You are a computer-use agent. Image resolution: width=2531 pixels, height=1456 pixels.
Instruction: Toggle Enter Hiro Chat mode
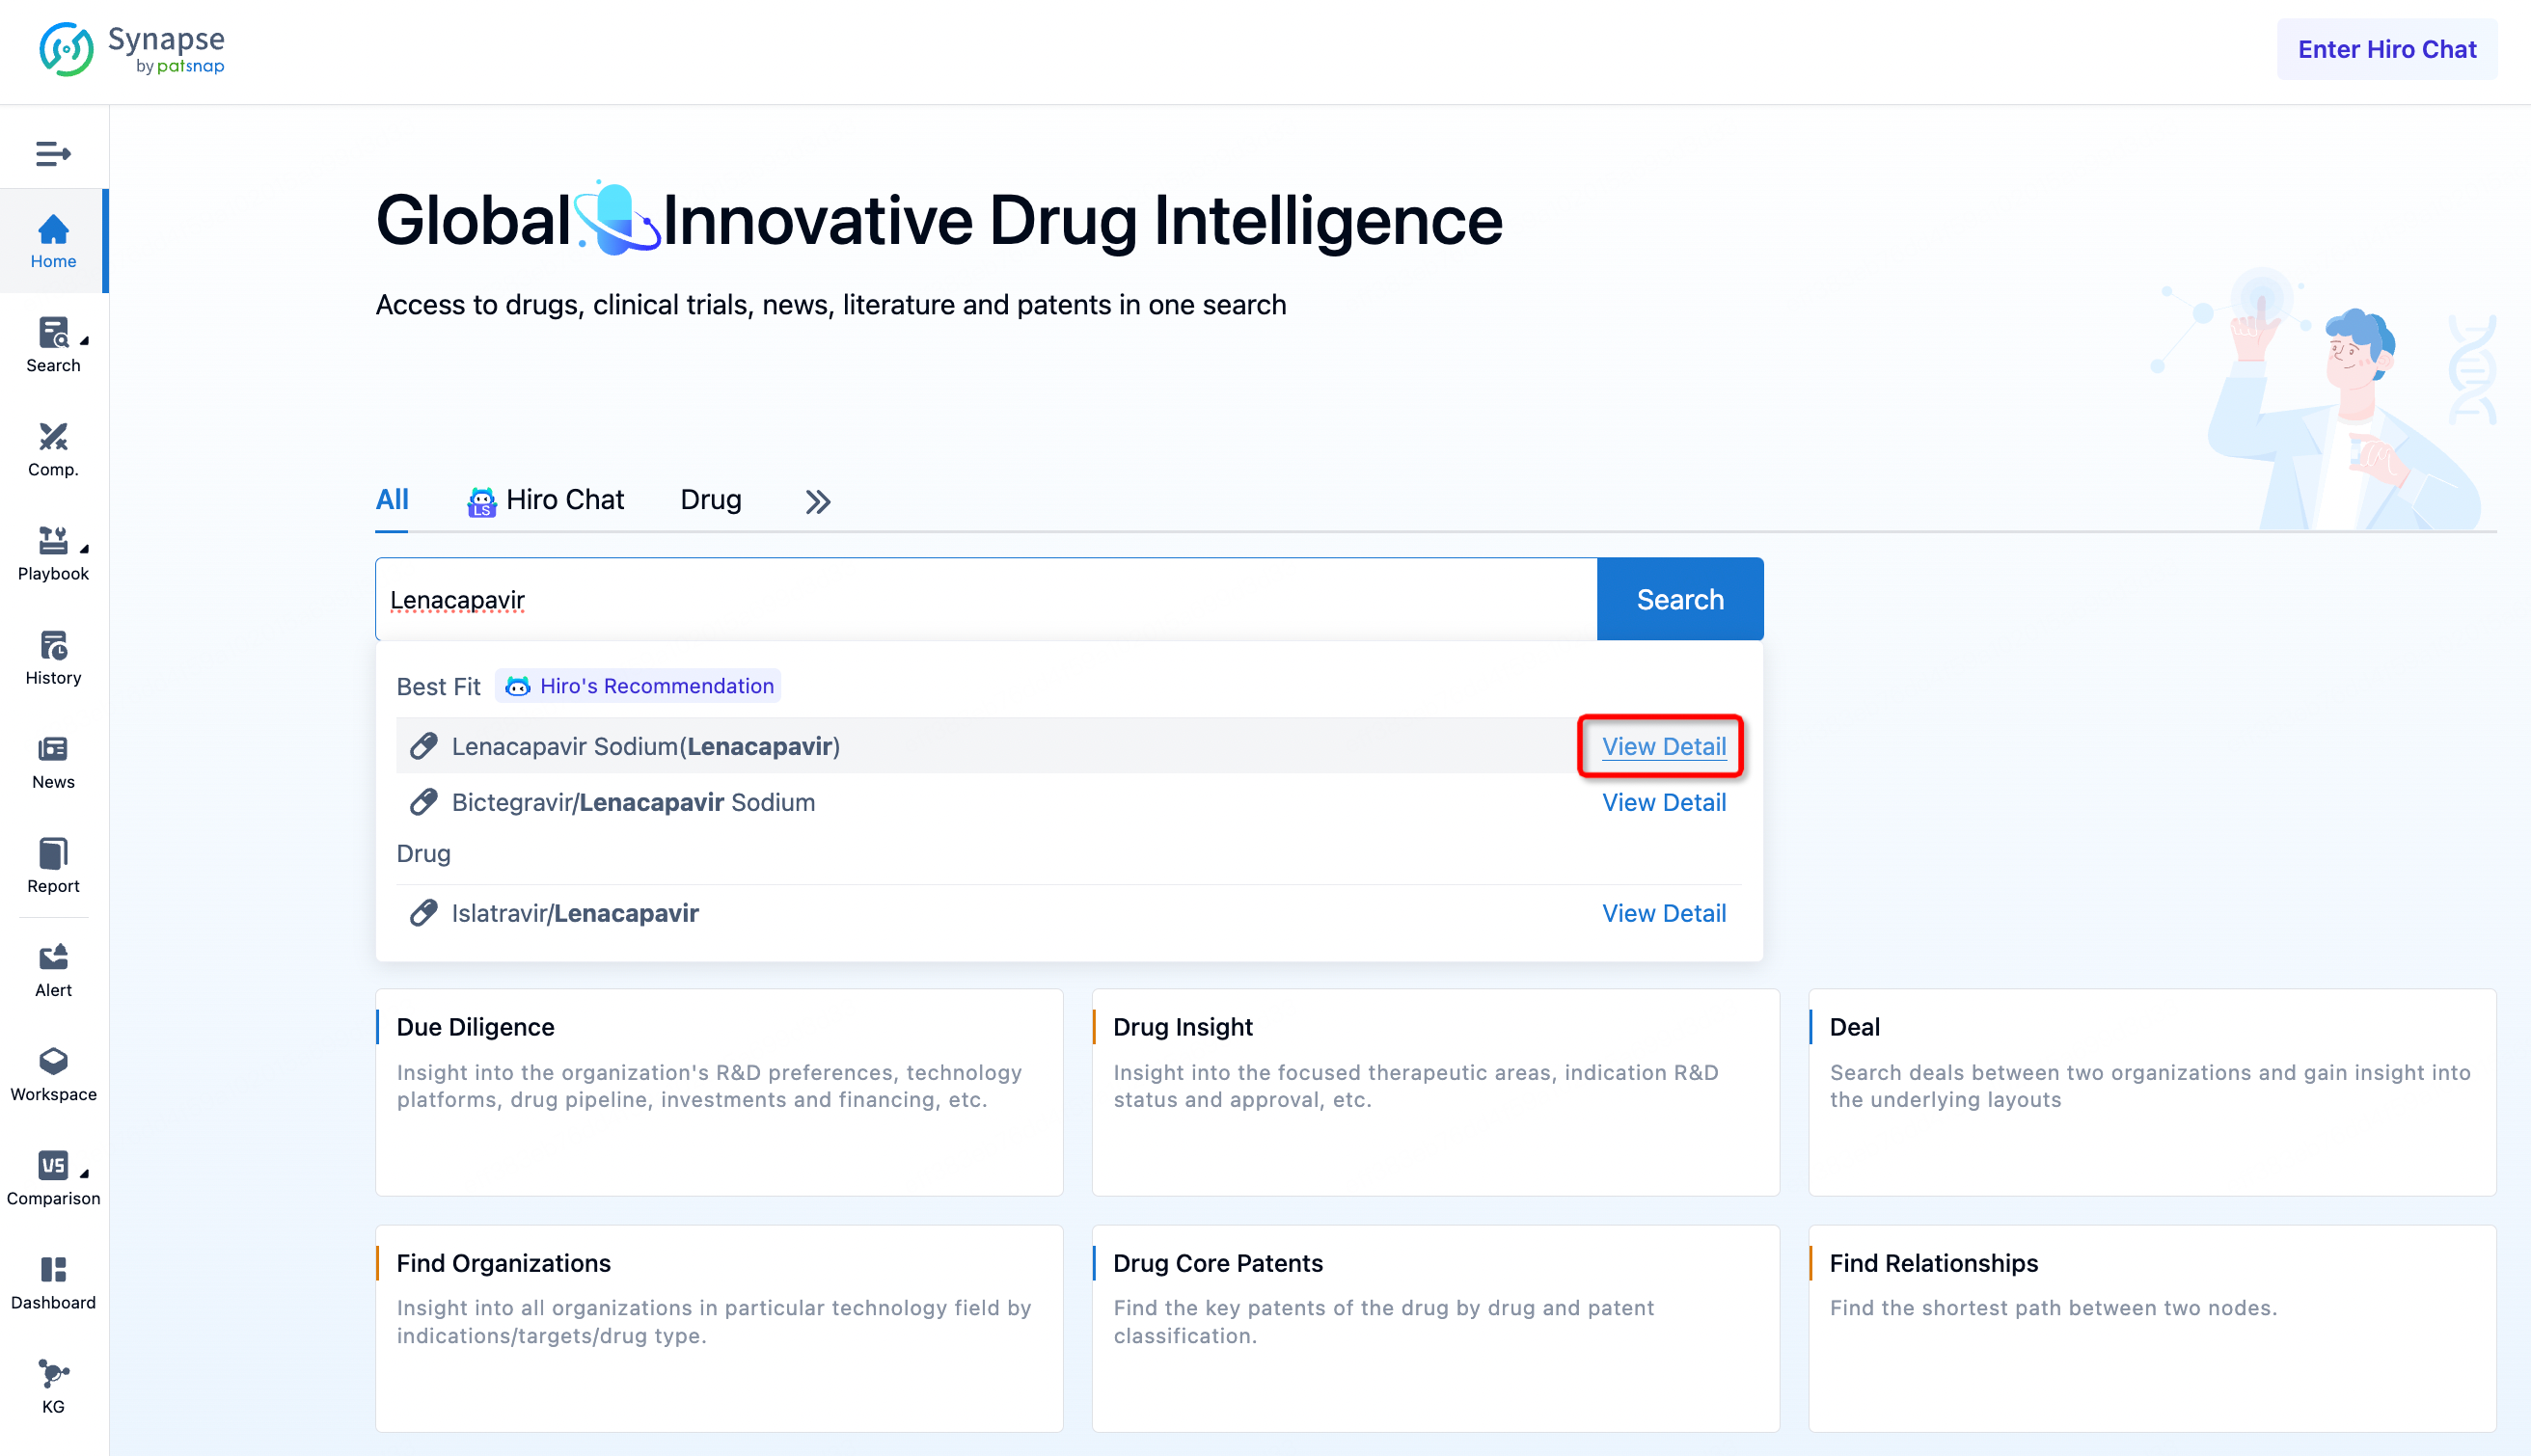[x=2386, y=47]
